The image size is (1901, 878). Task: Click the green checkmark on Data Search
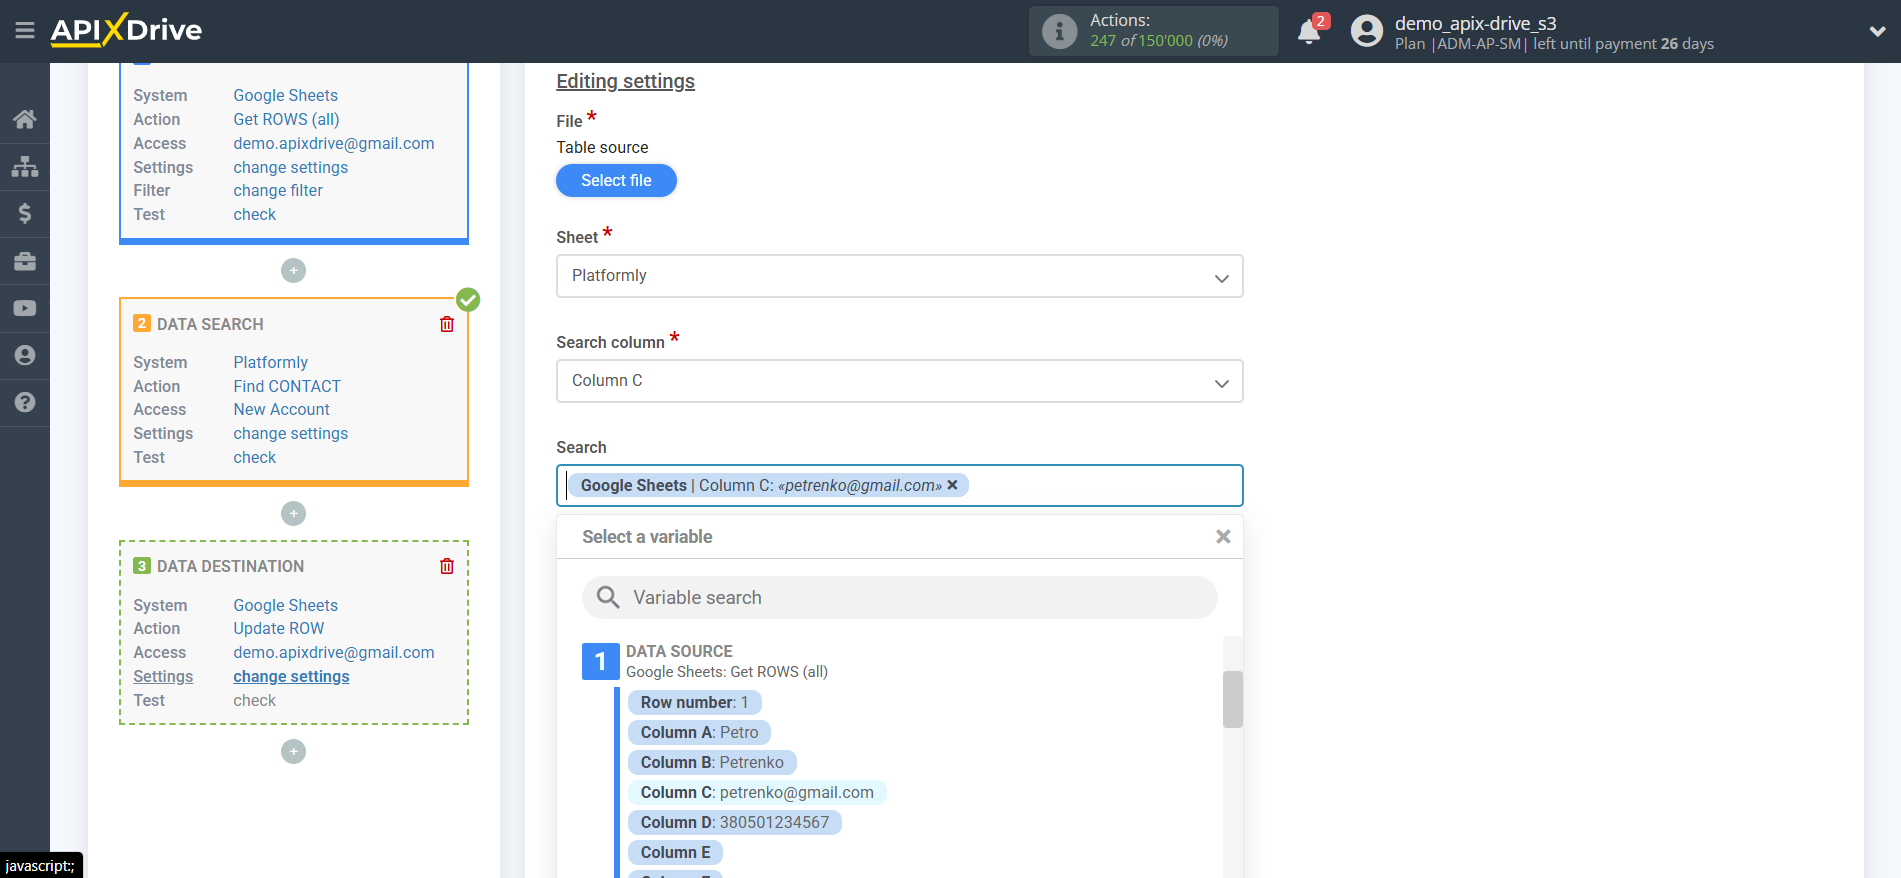468,299
